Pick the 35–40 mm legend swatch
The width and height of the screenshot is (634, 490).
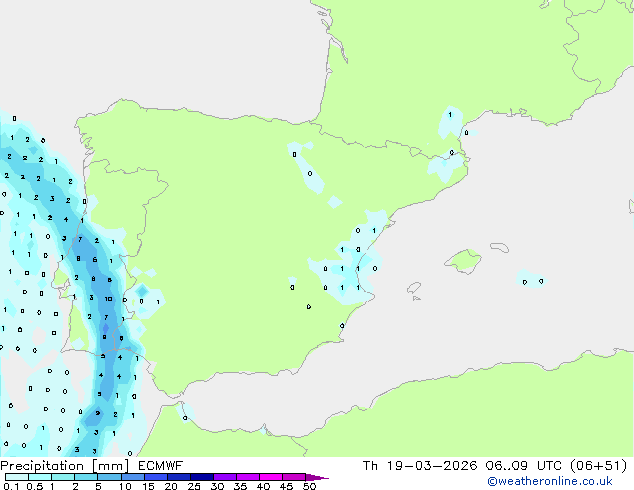click(248, 477)
